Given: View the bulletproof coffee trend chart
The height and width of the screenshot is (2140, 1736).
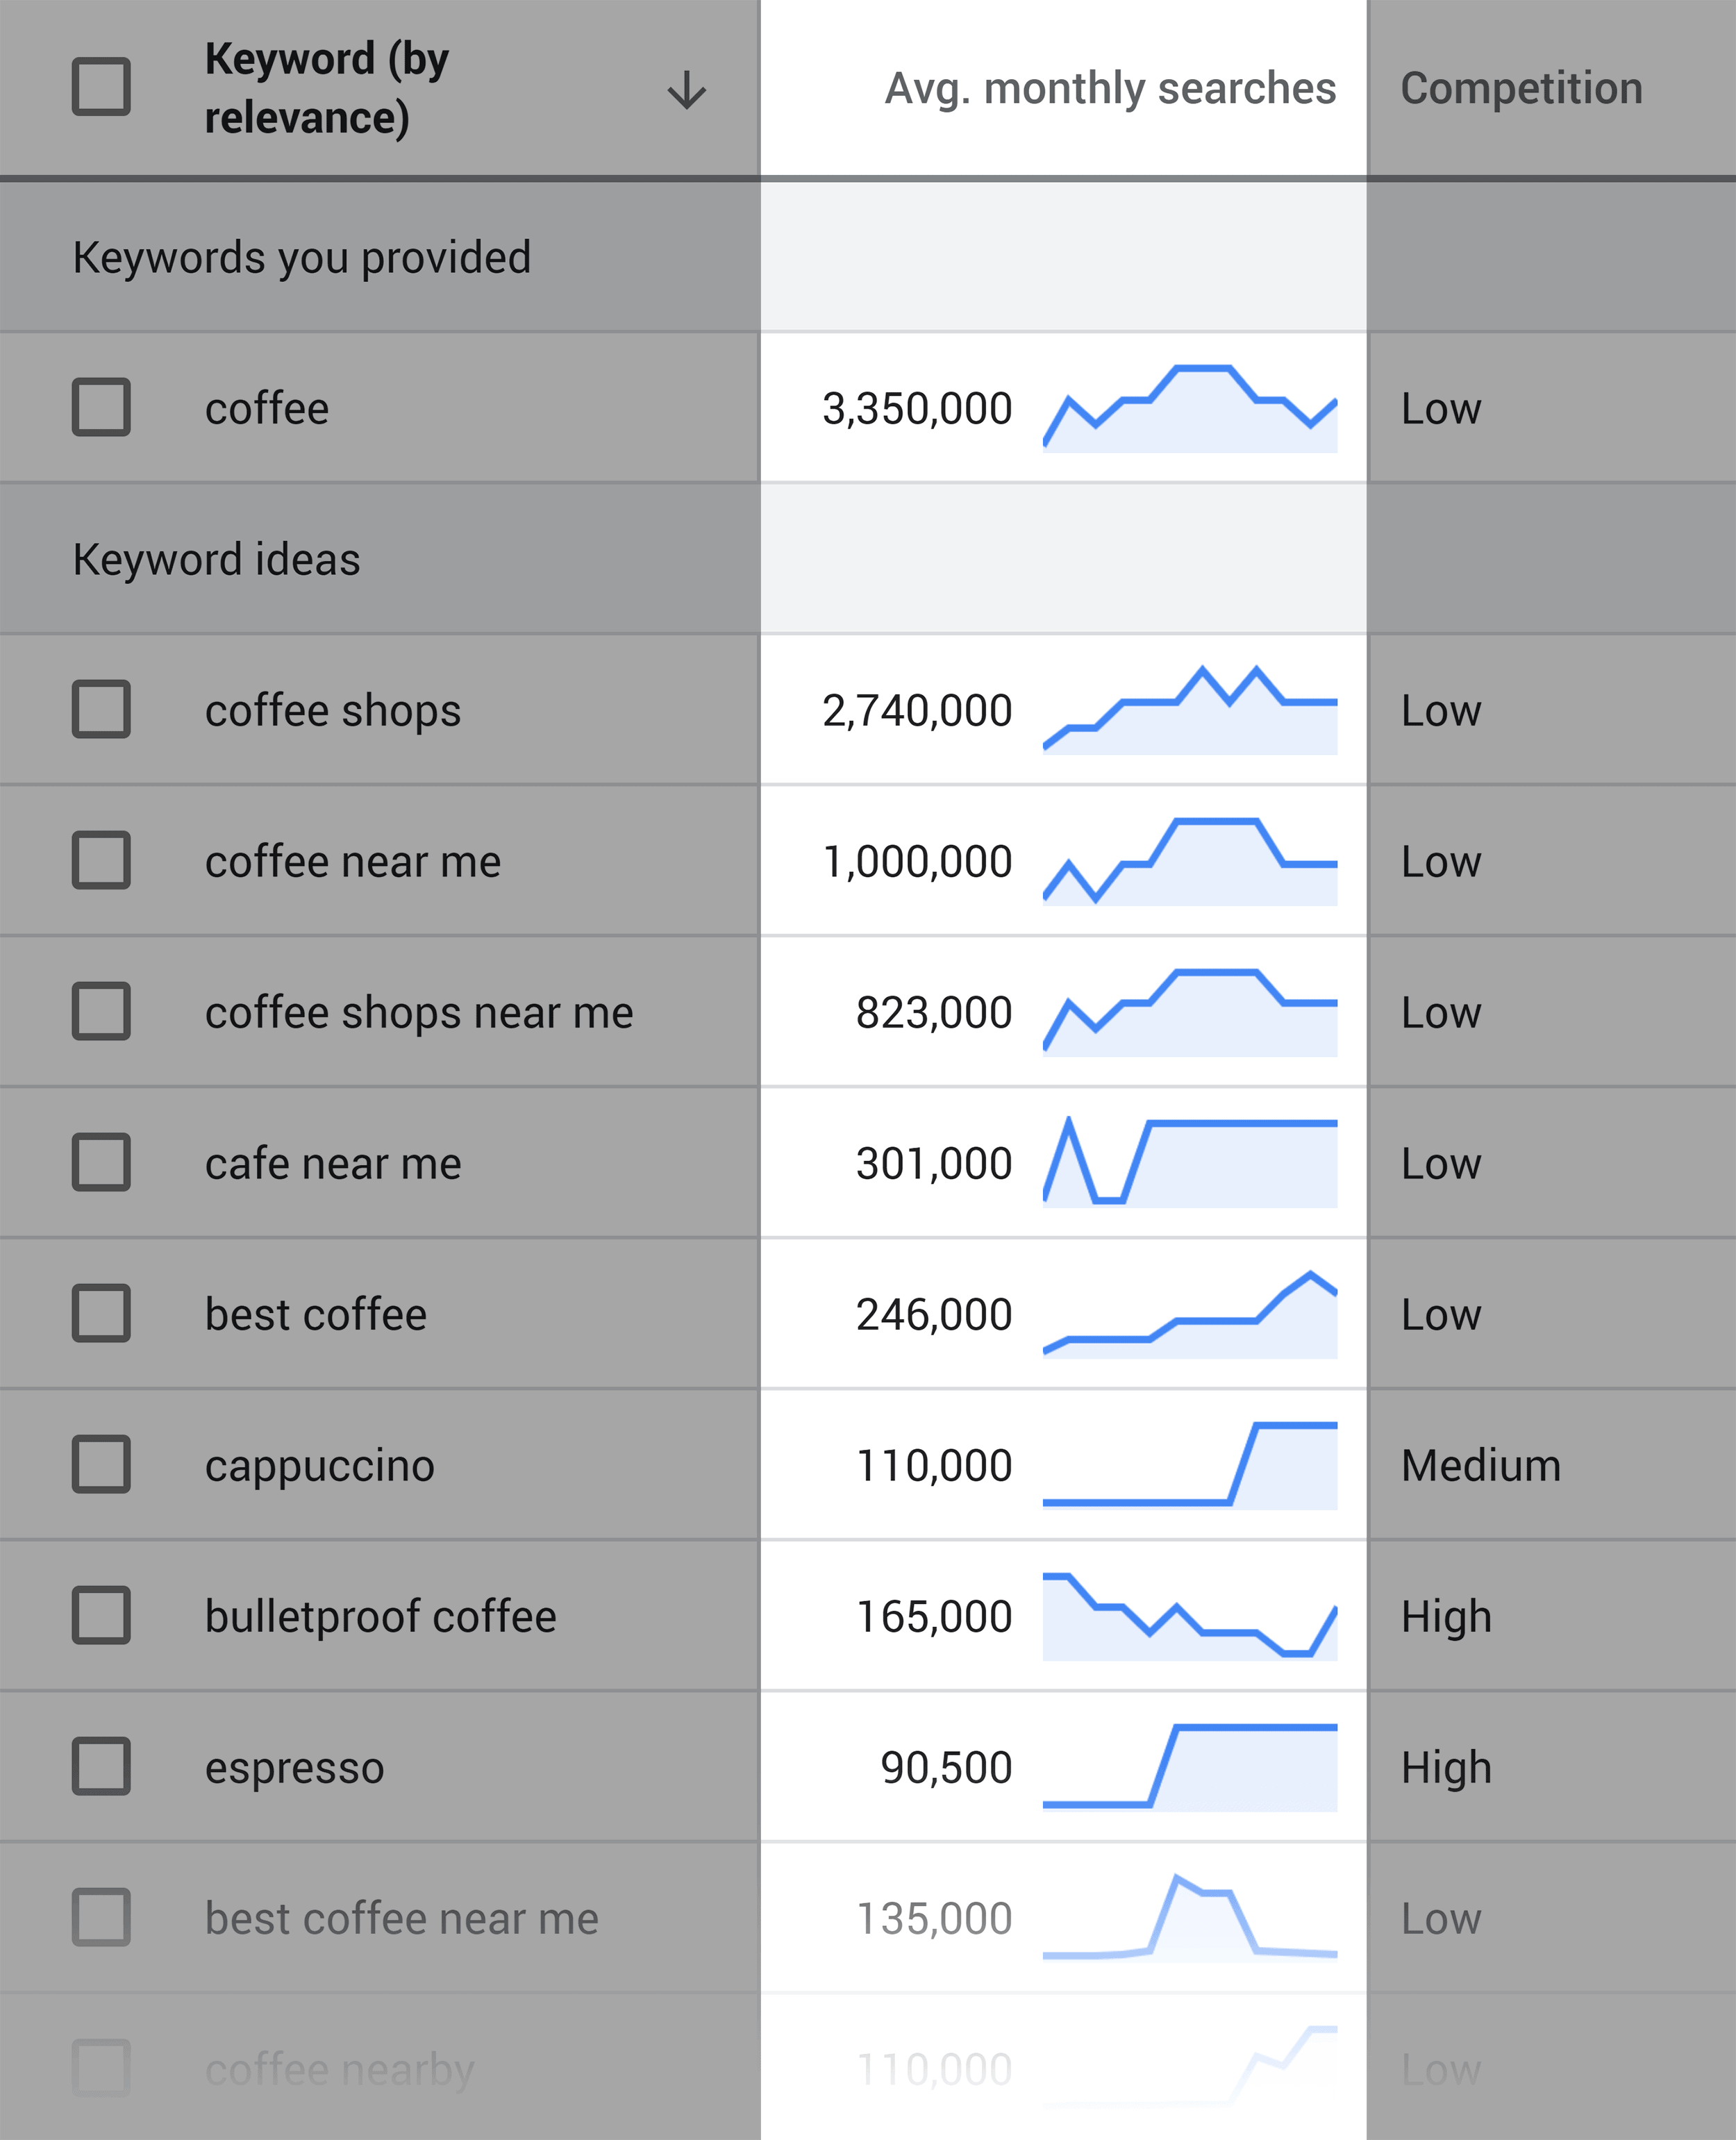Looking at the screenshot, I should pos(1189,1616).
